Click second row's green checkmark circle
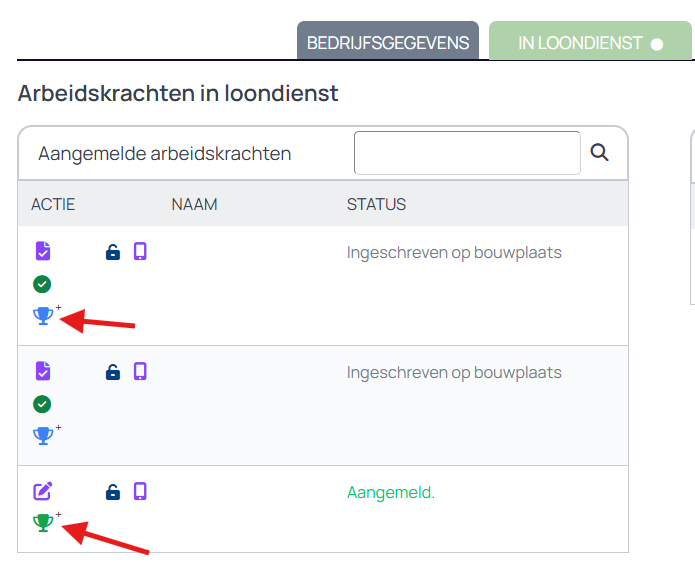The image size is (695, 577). pos(42,404)
